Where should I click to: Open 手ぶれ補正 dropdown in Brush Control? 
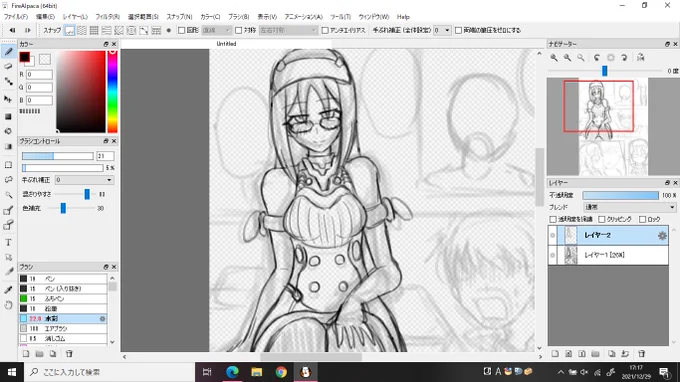coord(84,180)
